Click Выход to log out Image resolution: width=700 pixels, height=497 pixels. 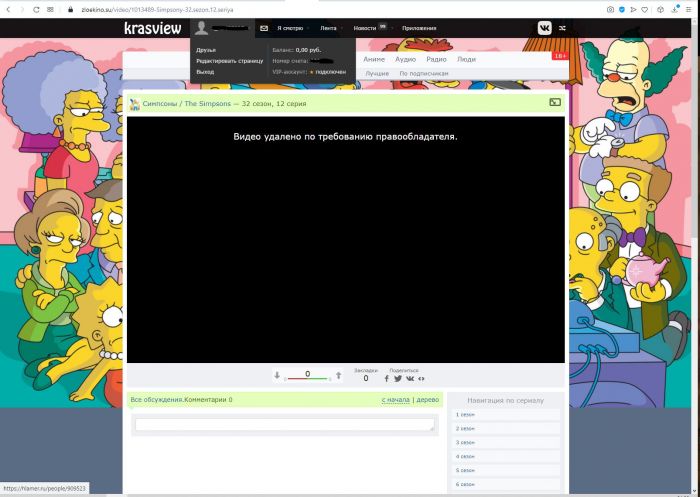(x=205, y=71)
